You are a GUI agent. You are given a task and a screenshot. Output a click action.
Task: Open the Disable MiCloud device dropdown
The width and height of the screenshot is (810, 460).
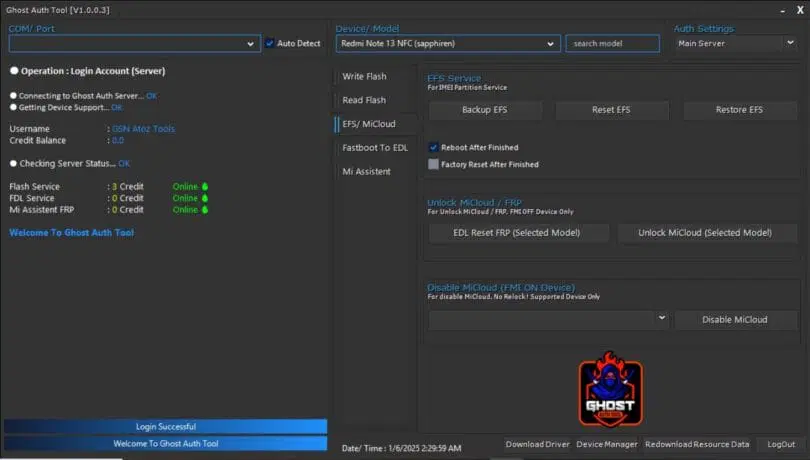[x=549, y=319]
